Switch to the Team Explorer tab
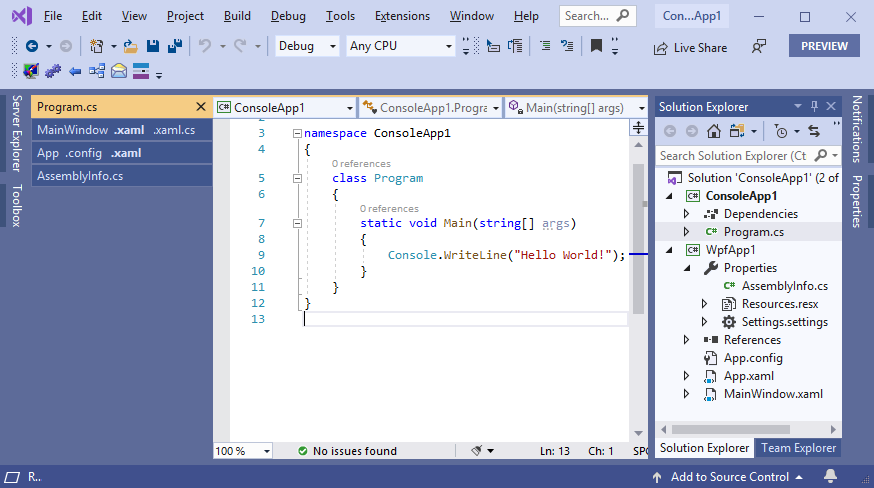The height and width of the screenshot is (488, 874). (799, 448)
